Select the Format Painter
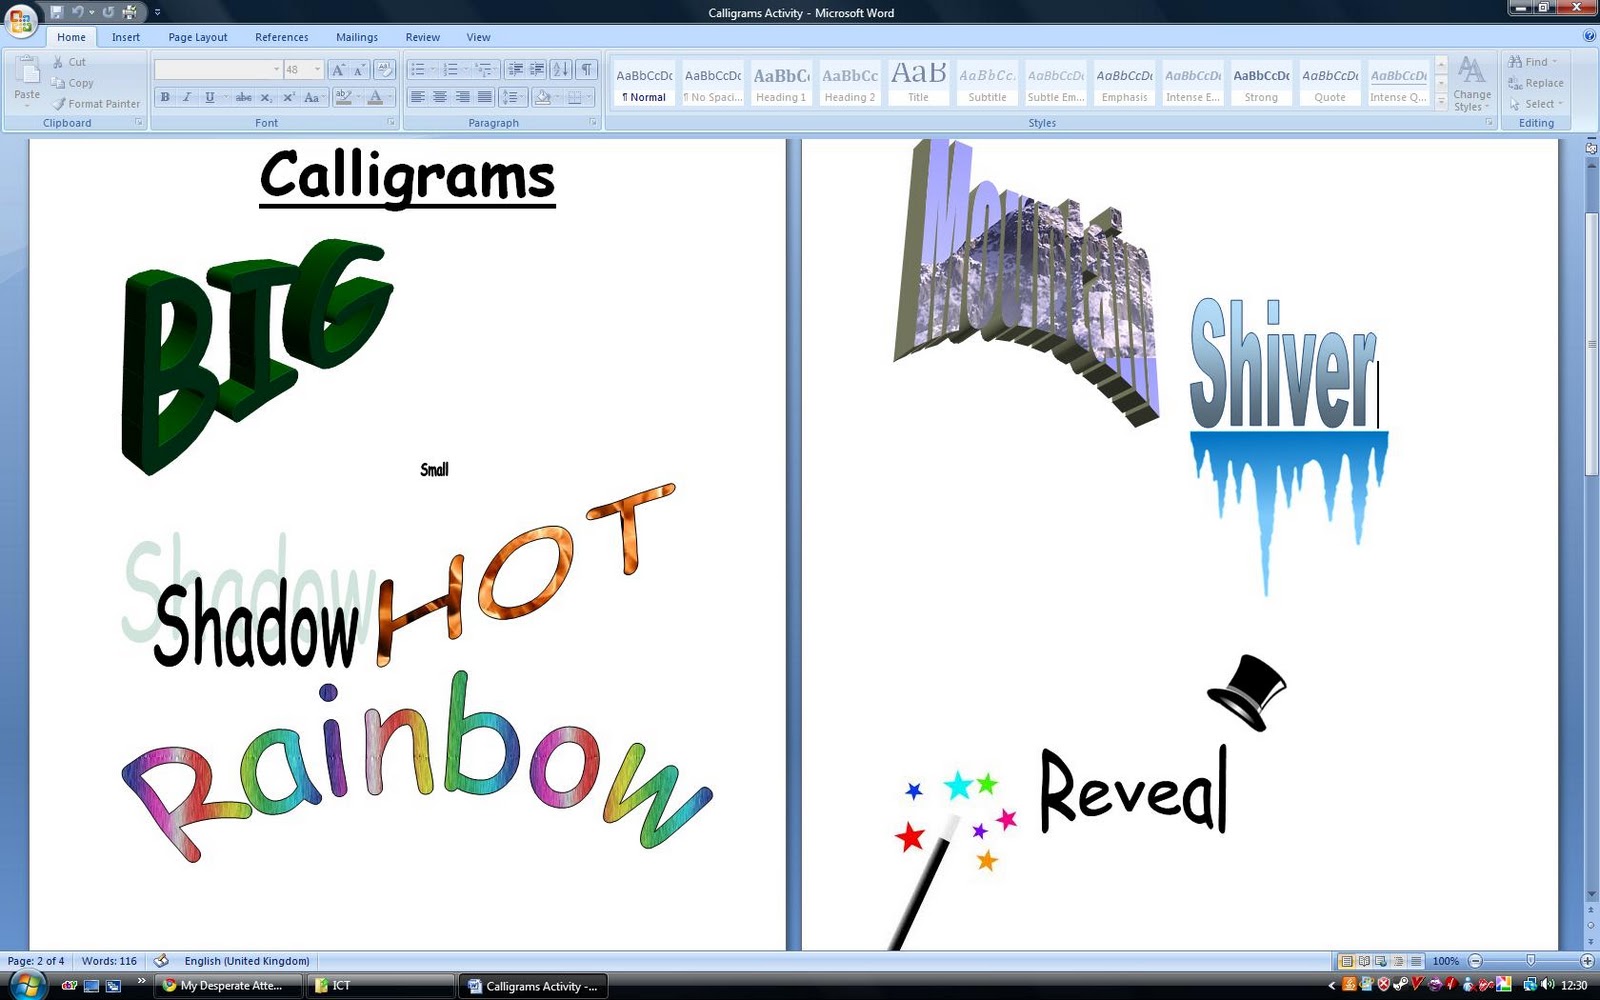Viewport: 1600px width, 1000px height. (x=96, y=103)
